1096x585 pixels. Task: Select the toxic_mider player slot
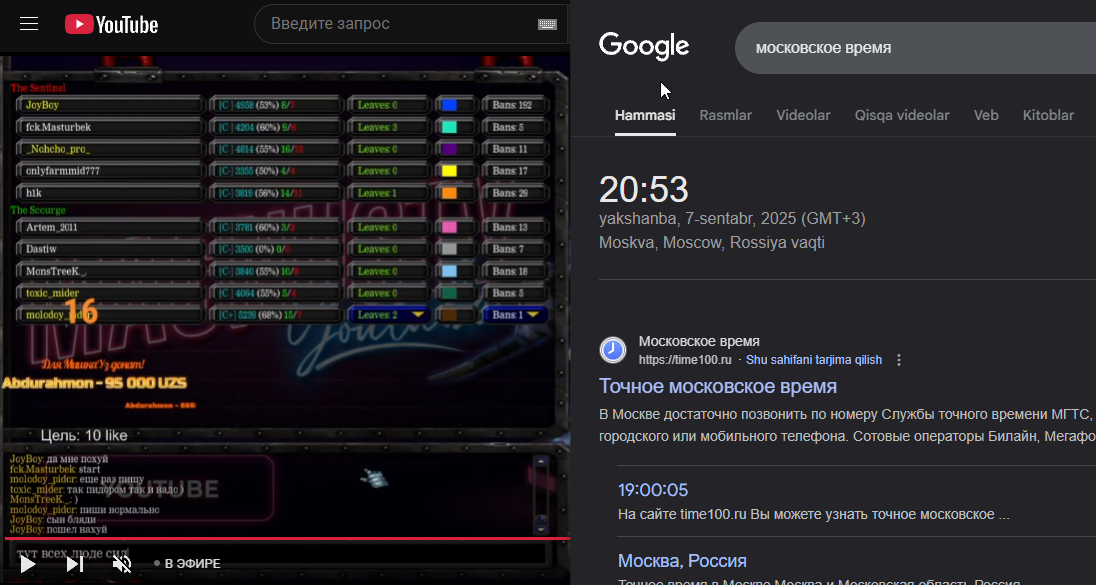(x=110, y=293)
